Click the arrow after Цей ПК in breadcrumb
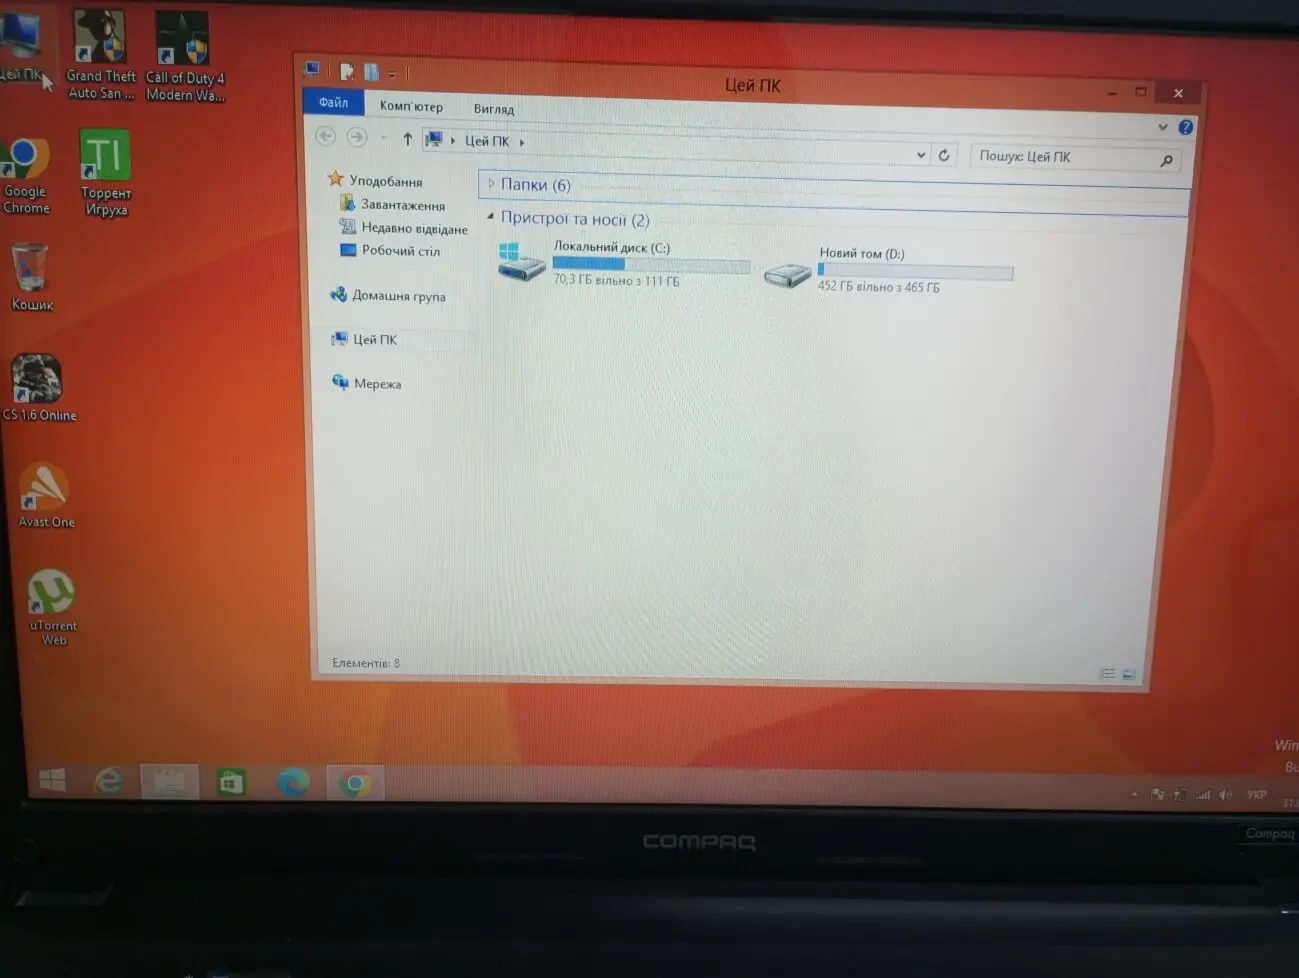The height and width of the screenshot is (978, 1299). pos(522,142)
